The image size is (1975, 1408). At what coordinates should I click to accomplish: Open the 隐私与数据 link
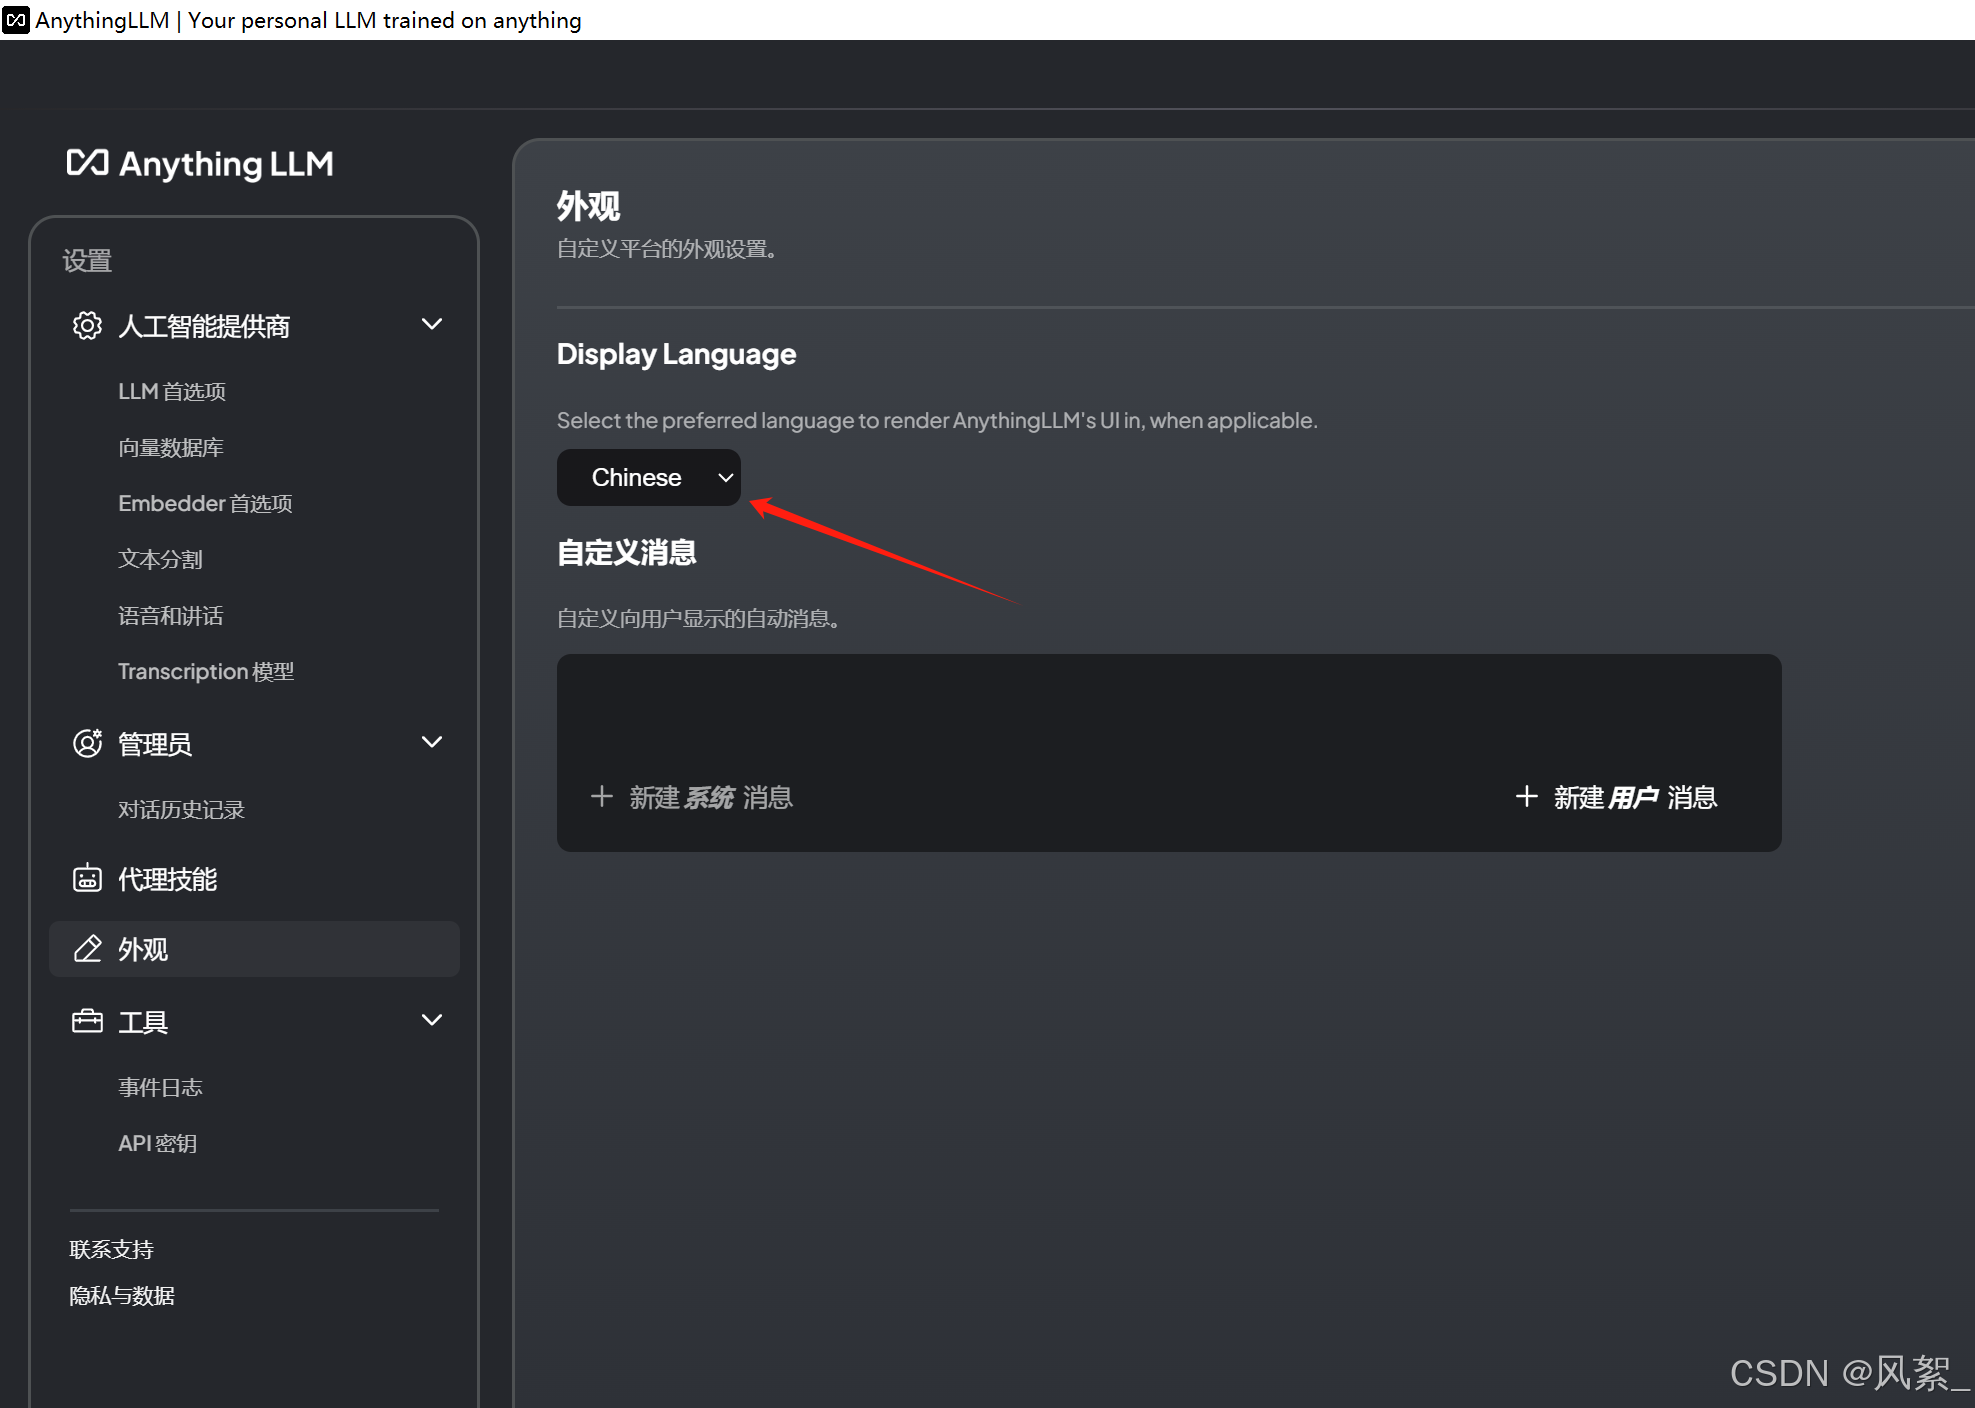[122, 1296]
